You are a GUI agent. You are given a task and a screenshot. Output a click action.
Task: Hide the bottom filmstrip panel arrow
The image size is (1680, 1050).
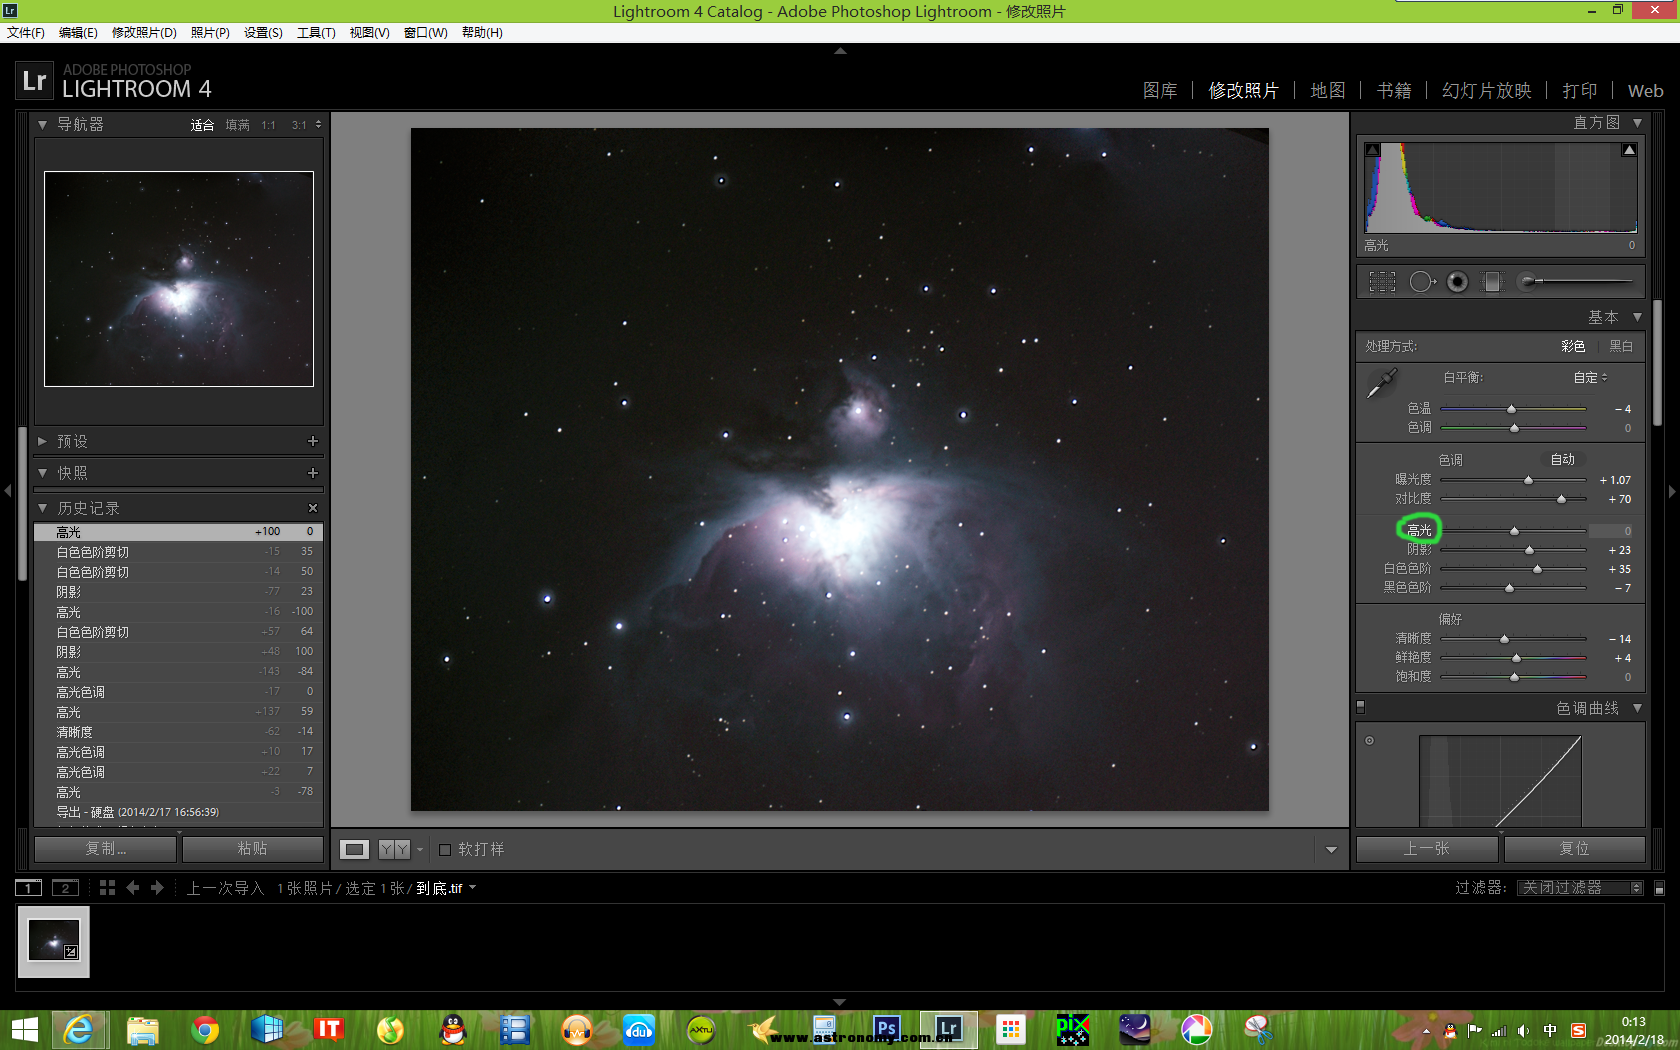coord(840,1002)
